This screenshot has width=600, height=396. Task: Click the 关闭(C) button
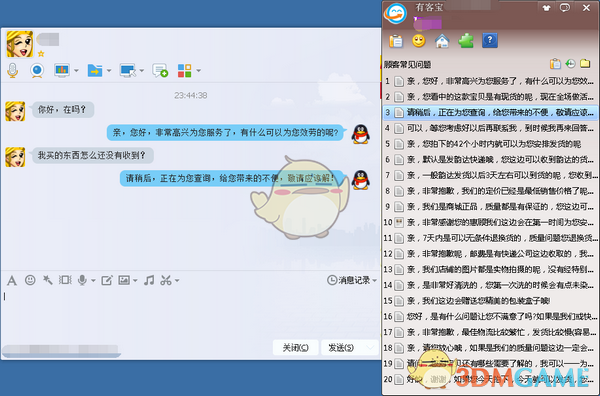click(295, 347)
